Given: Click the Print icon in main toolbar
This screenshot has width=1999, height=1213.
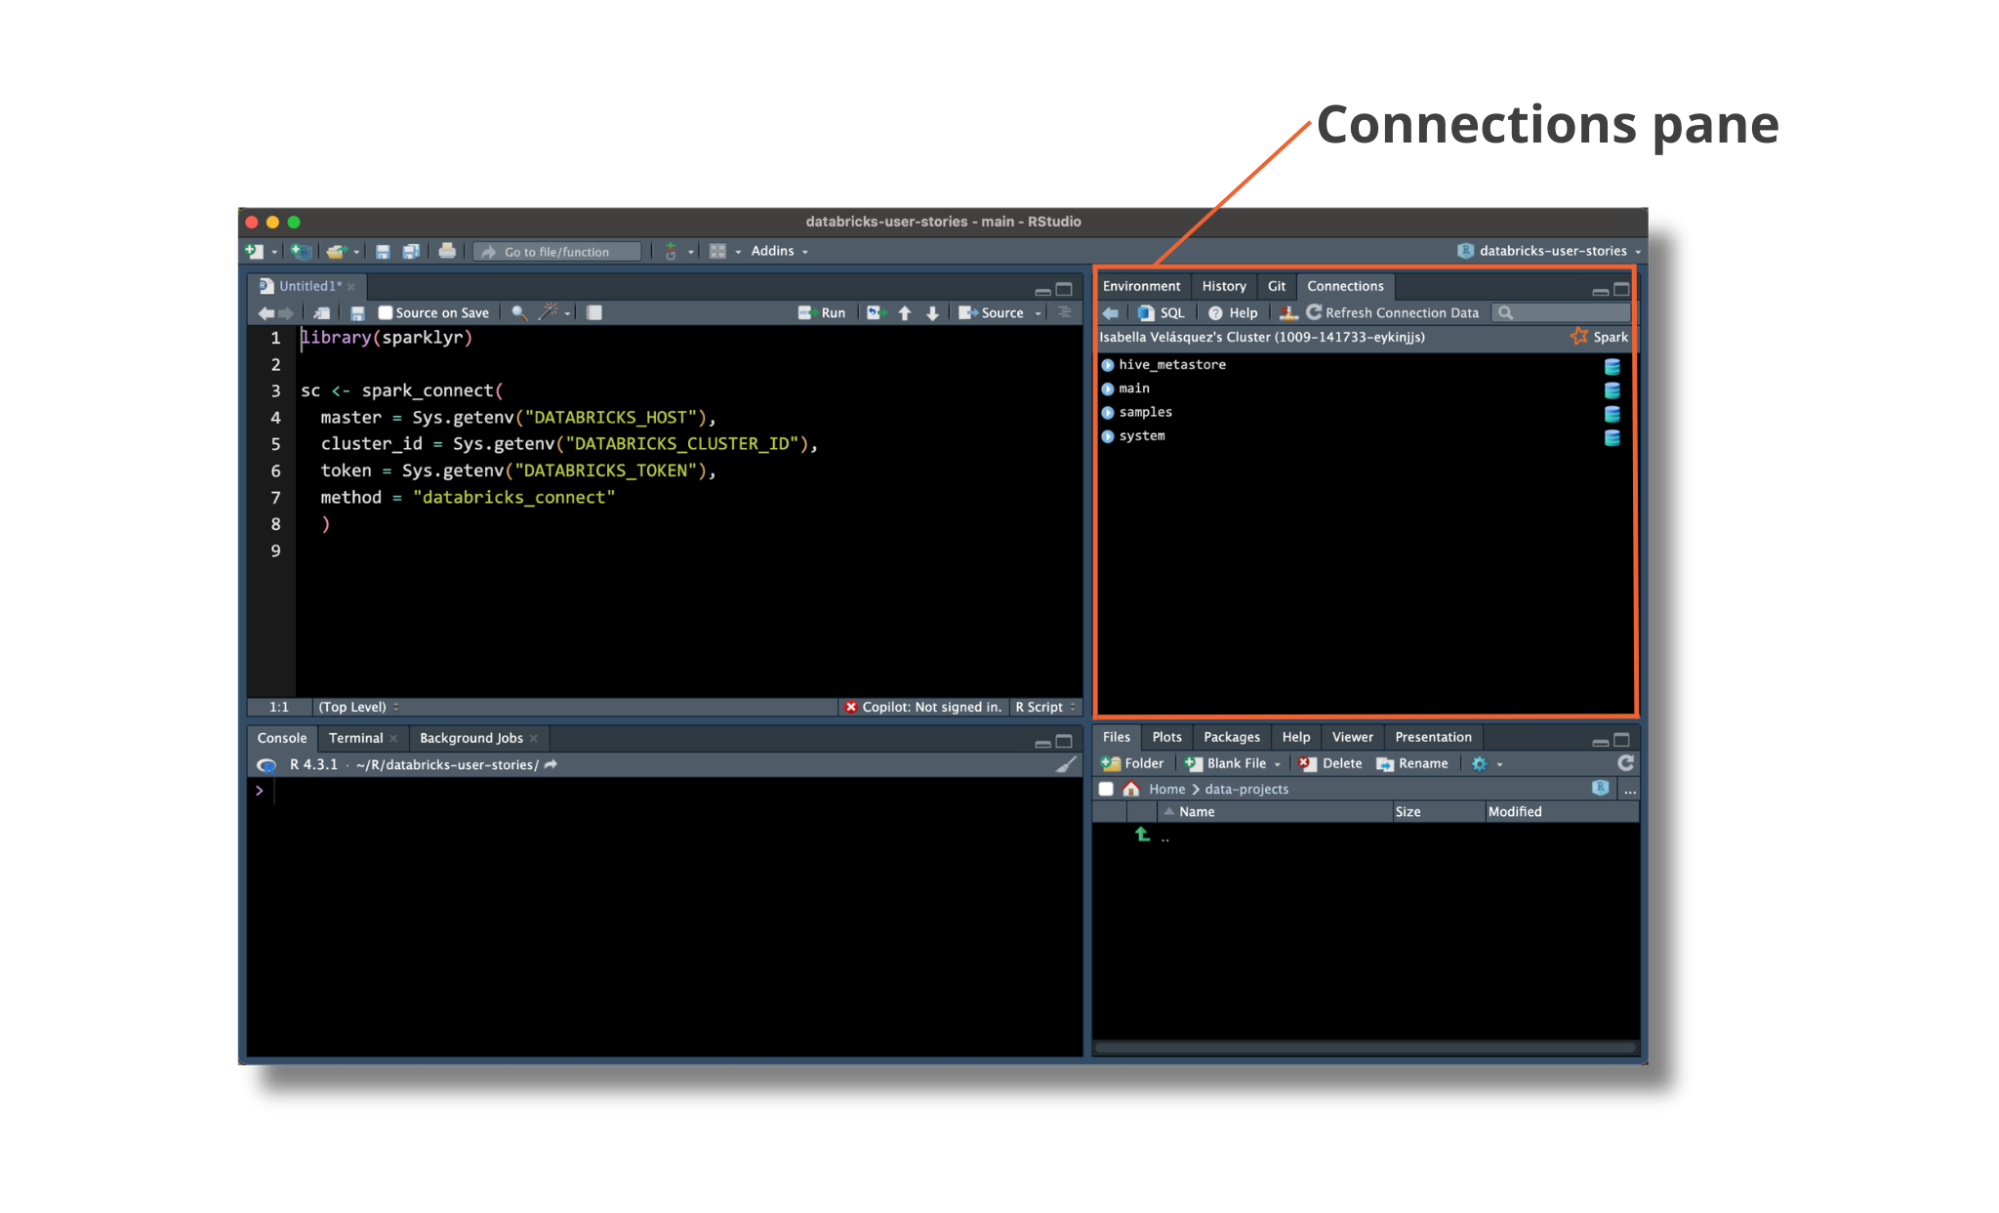Looking at the screenshot, I should click(x=447, y=251).
